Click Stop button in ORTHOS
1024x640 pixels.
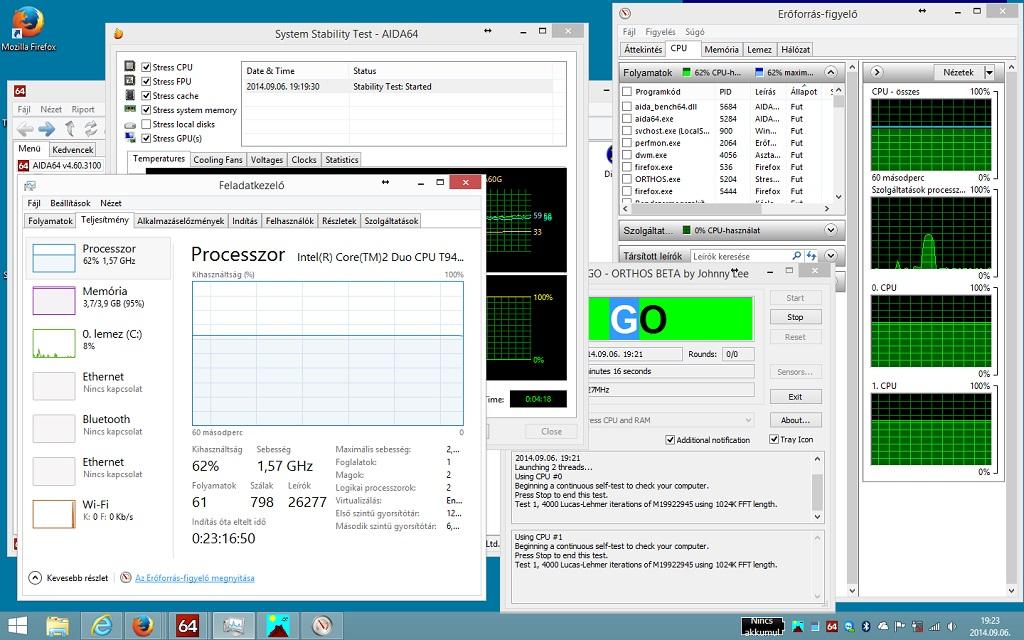(x=795, y=317)
